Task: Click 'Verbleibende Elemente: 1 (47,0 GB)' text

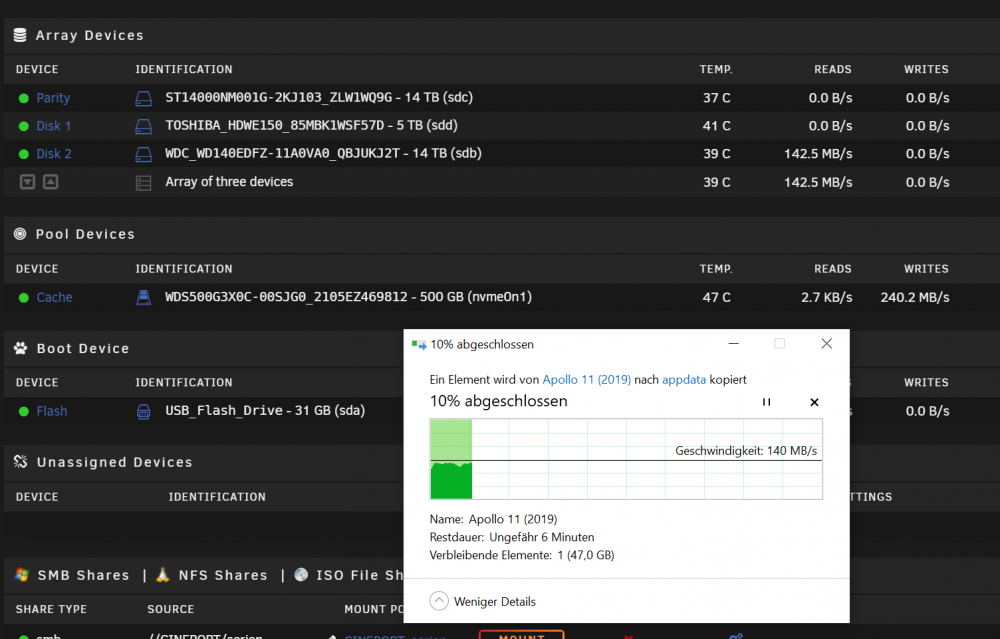Action: [522, 555]
